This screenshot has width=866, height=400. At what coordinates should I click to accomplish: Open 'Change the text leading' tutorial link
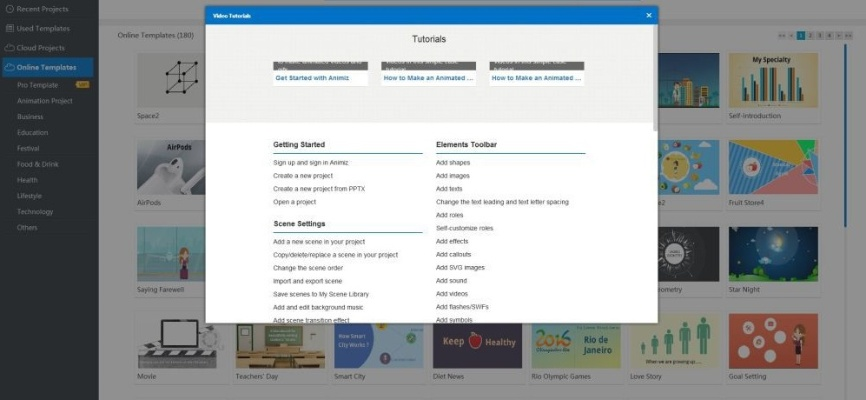502,202
